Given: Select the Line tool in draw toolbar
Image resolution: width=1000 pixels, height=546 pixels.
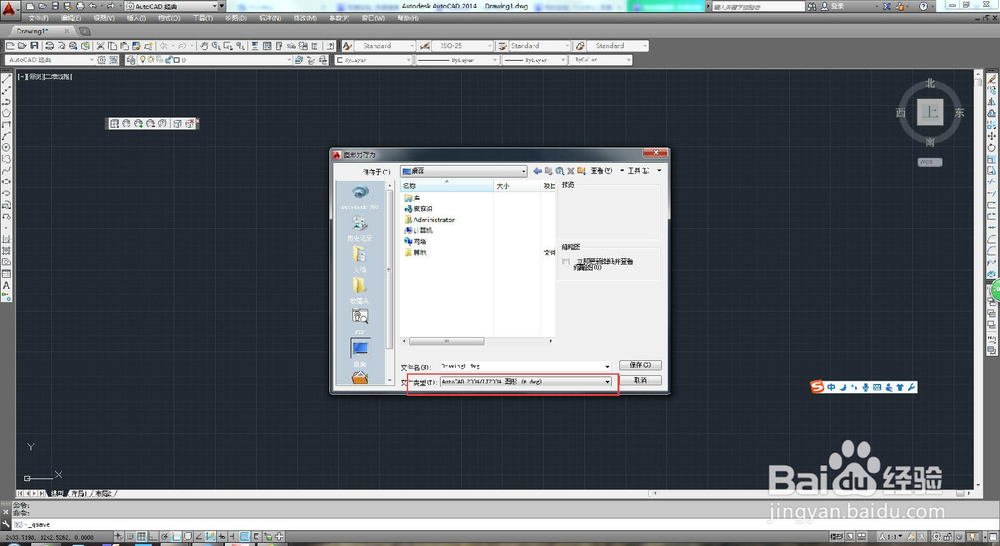Looking at the screenshot, I should point(6,79).
